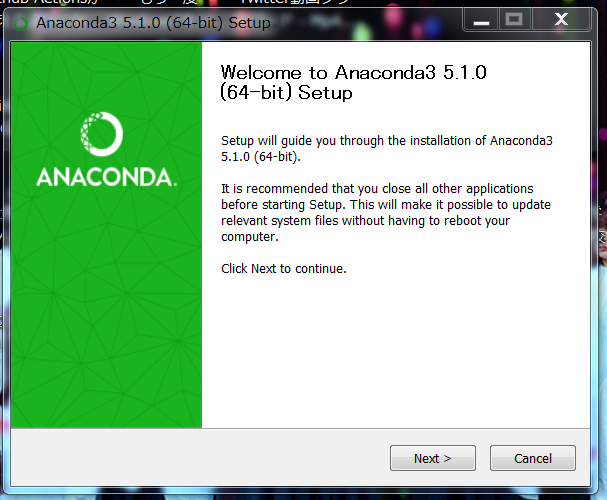Screen dimensions: 607x500
Task: Click the Next > button
Action: 433,458
